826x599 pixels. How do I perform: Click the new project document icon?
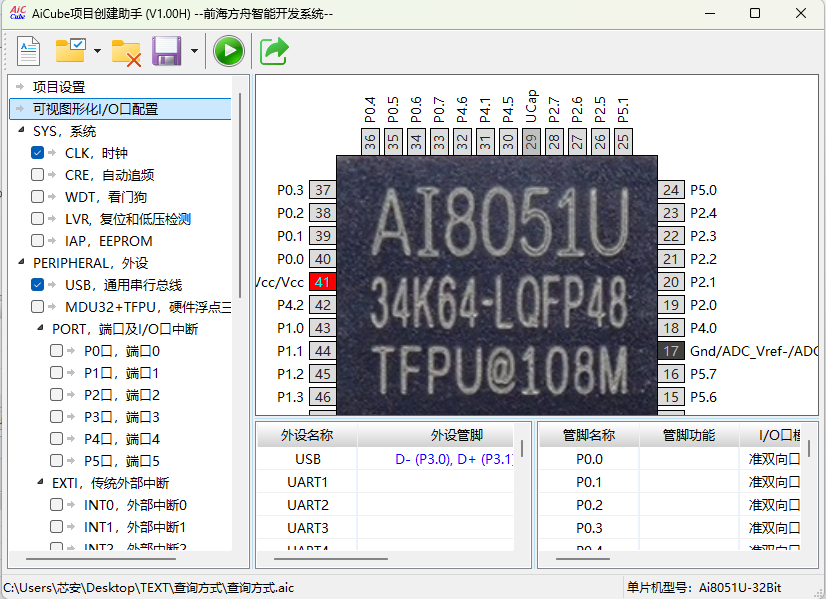point(28,51)
